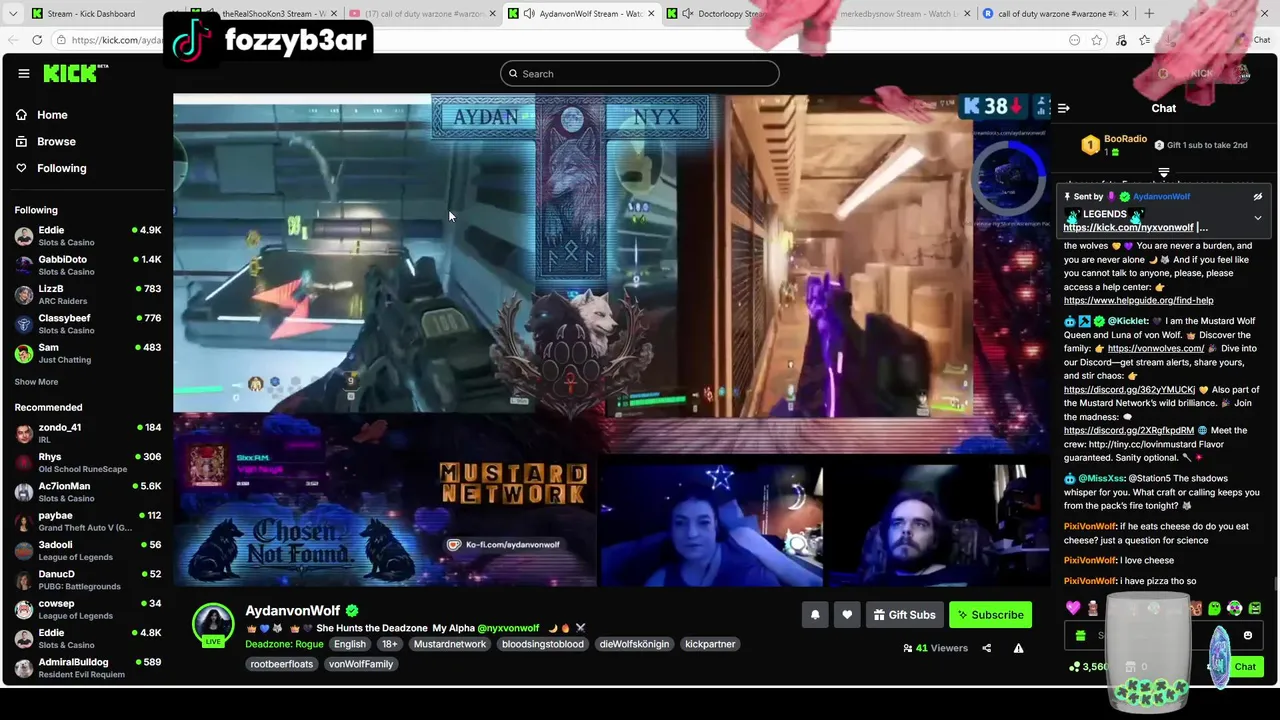Click AydanvonWolf streamer avatar

pos(213,623)
